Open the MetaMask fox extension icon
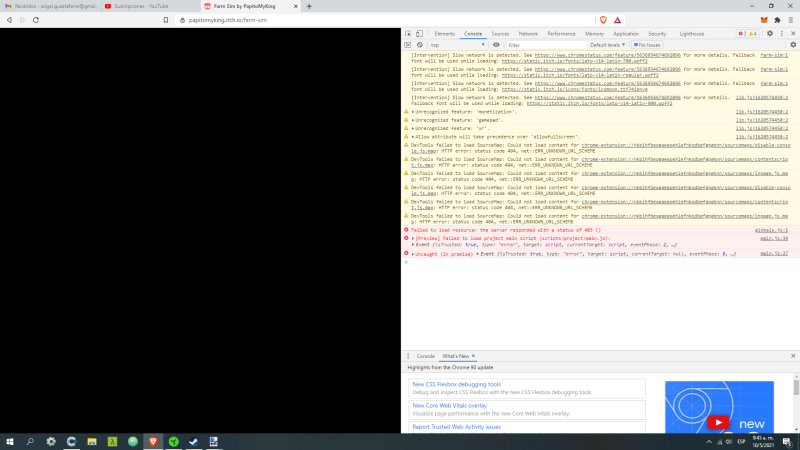The width and height of the screenshot is (800, 450). 764,20
